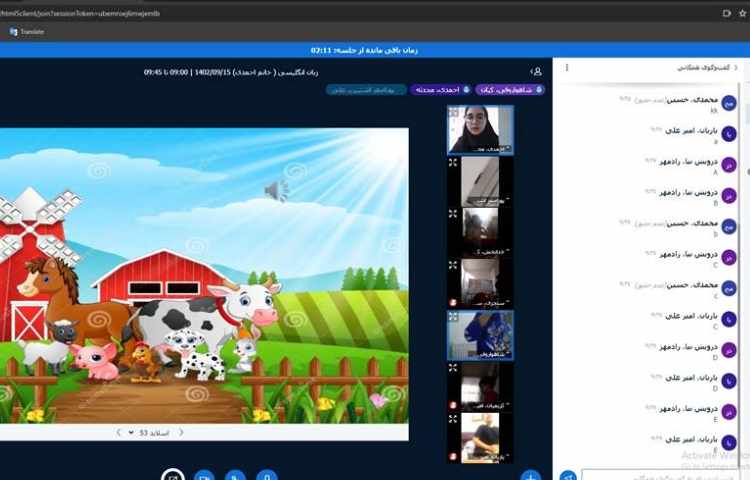Click avatar beside message 'E'

(728, 411)
